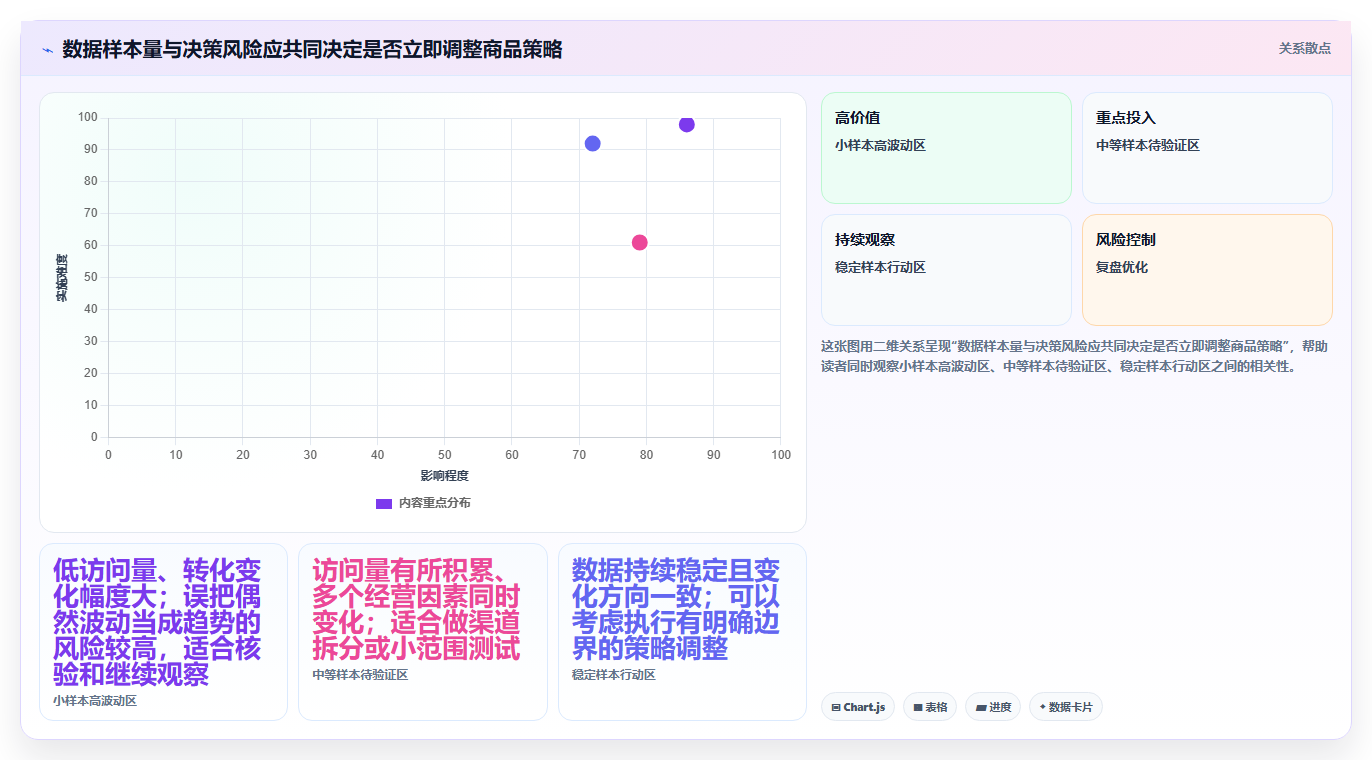Click 中等样本待验证区 inside 重点投入 card
Image resolution: width=1372 pixels, height=760 pixels.
1148,145
